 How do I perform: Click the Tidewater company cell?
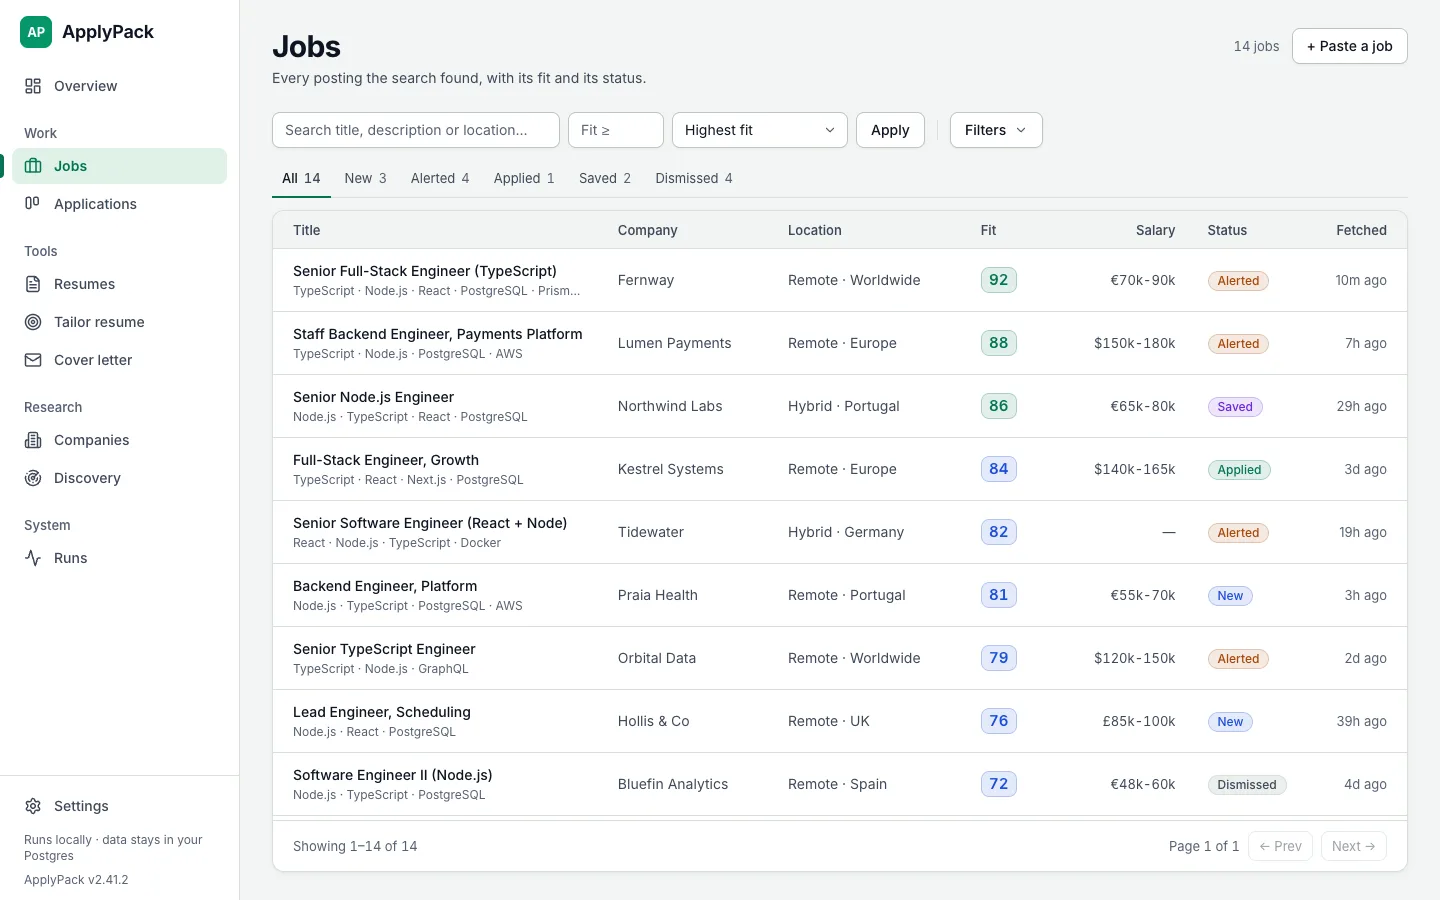coord(651,532)
